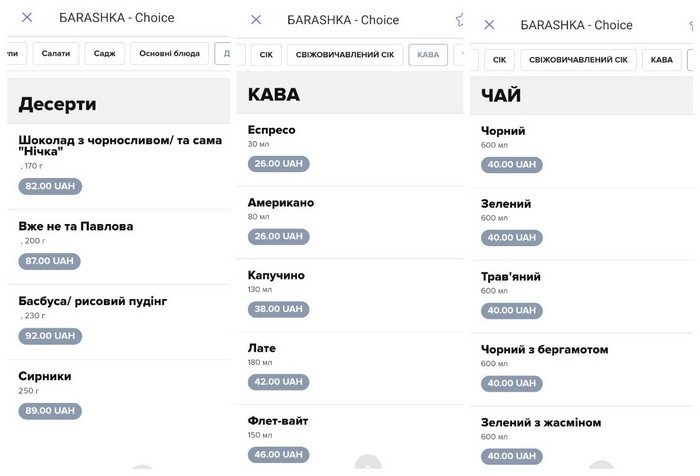Select the Основні блюда tab

pyautogui.click(x=169, y=53)
